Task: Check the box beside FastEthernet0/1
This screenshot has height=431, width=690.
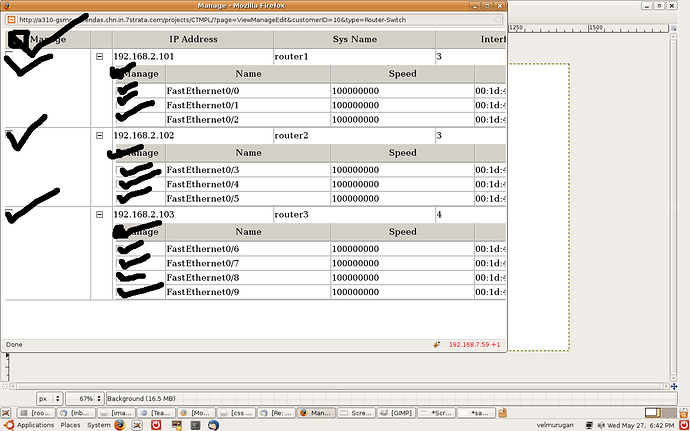Action: point(119,105)
